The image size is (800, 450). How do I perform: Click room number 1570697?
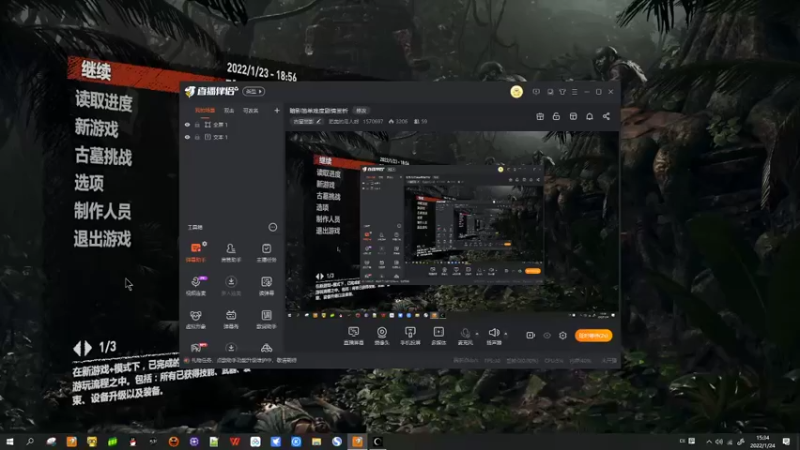[x=373, y=121]
